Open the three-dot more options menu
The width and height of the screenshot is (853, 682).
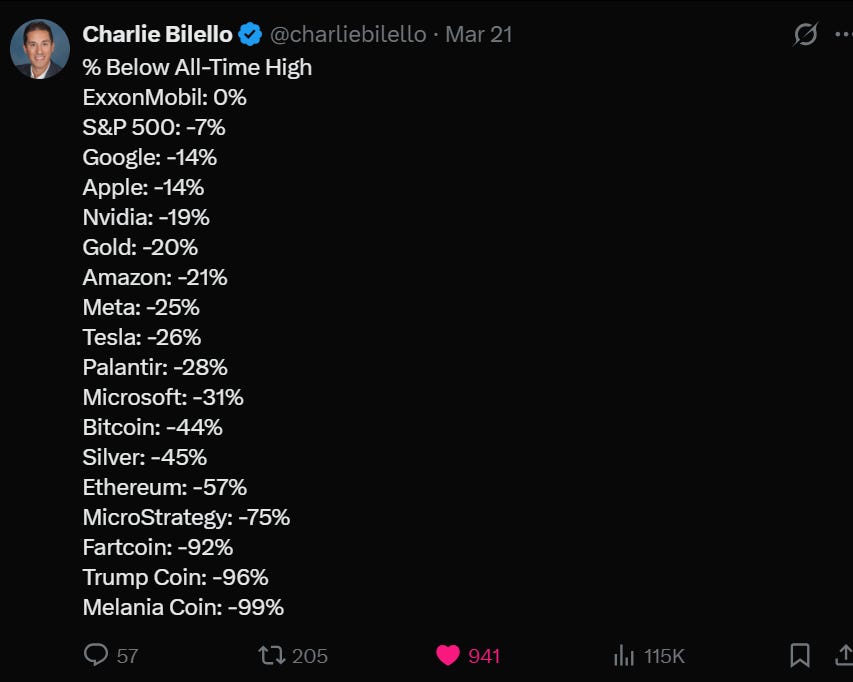[x=844, y=34]
